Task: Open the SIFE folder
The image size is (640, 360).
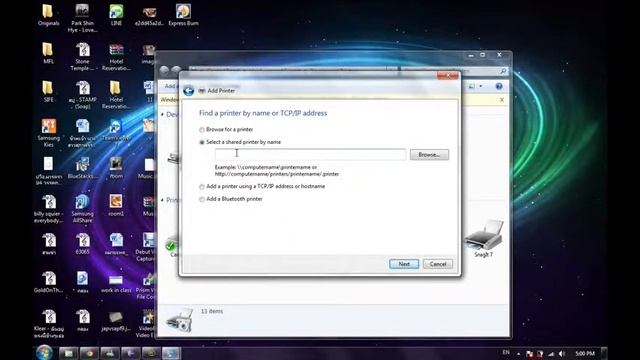Action: click(48, 91)
